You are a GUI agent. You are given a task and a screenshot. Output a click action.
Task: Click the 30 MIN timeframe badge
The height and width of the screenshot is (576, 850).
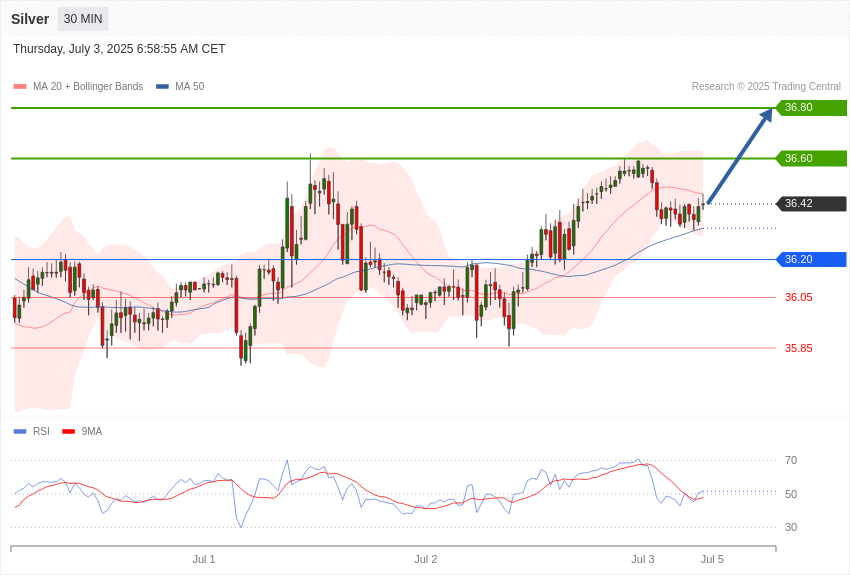(83, 19)
